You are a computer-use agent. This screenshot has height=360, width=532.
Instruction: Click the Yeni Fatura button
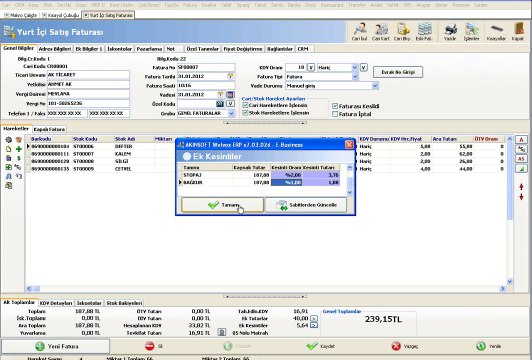(x=56, y=346)
